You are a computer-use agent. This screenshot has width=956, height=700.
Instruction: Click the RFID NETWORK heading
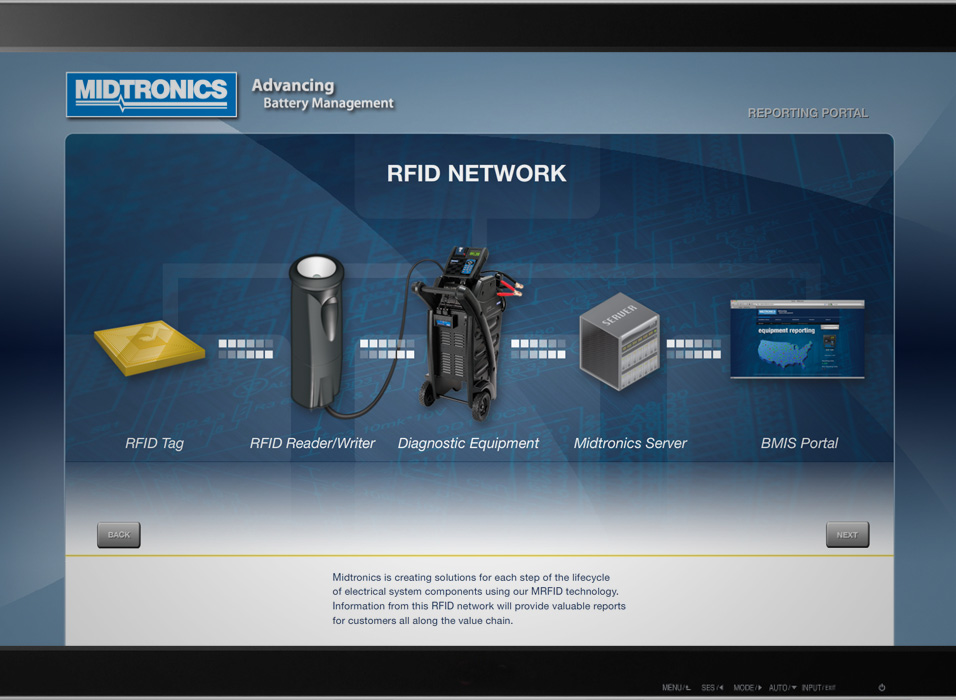coord(476,173)
